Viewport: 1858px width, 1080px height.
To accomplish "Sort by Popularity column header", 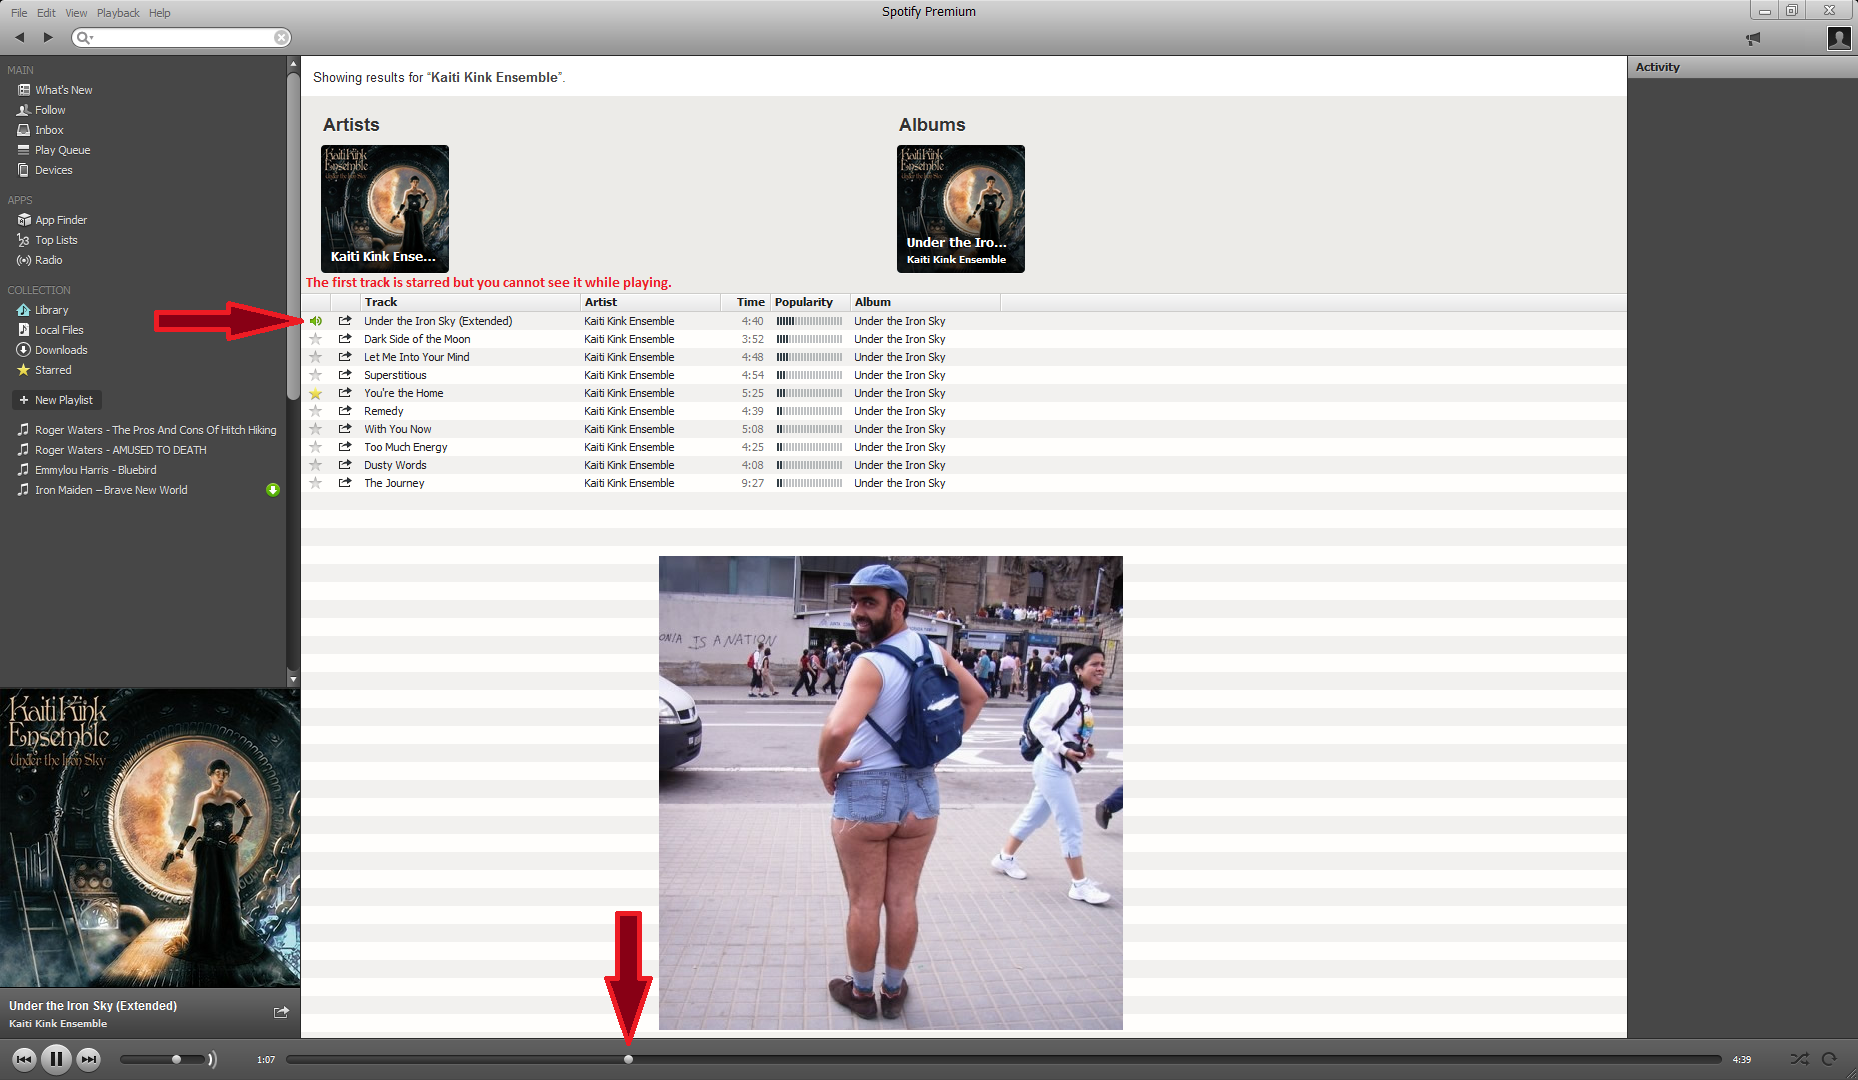I will click(810, 302).
